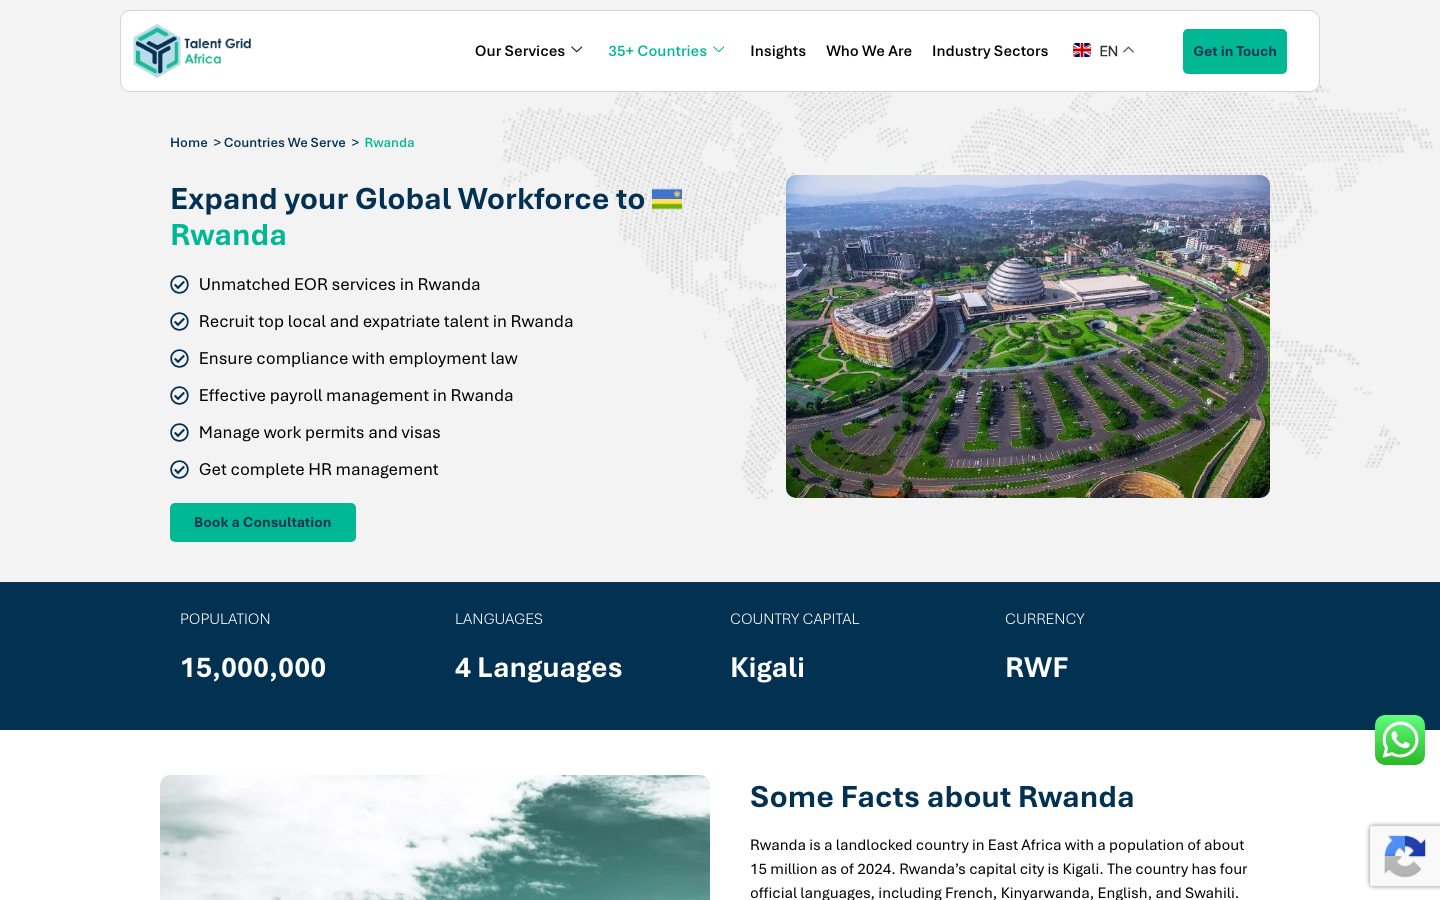Viewport: 1440px width, 900px height.
Task: Expand the Our Services chevron
Action: [x=577, y=50]
